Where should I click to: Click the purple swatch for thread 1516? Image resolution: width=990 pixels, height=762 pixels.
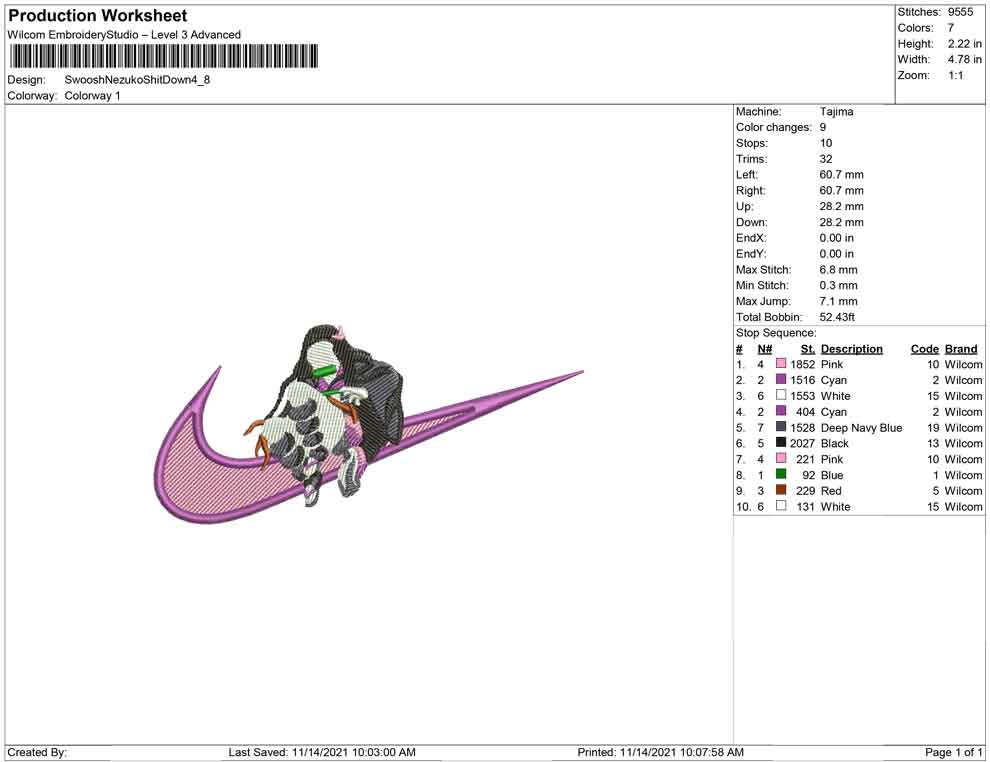pos(781,379)
